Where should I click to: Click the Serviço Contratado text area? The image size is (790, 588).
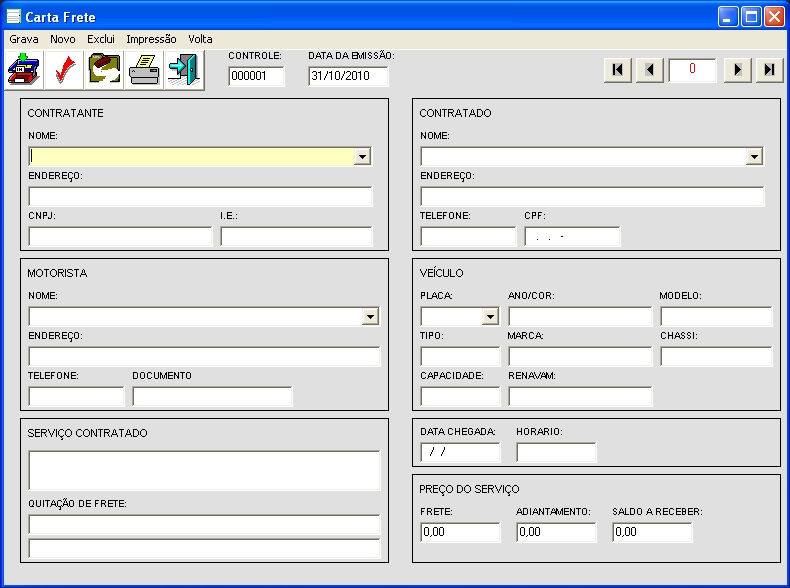pos(204,470)
